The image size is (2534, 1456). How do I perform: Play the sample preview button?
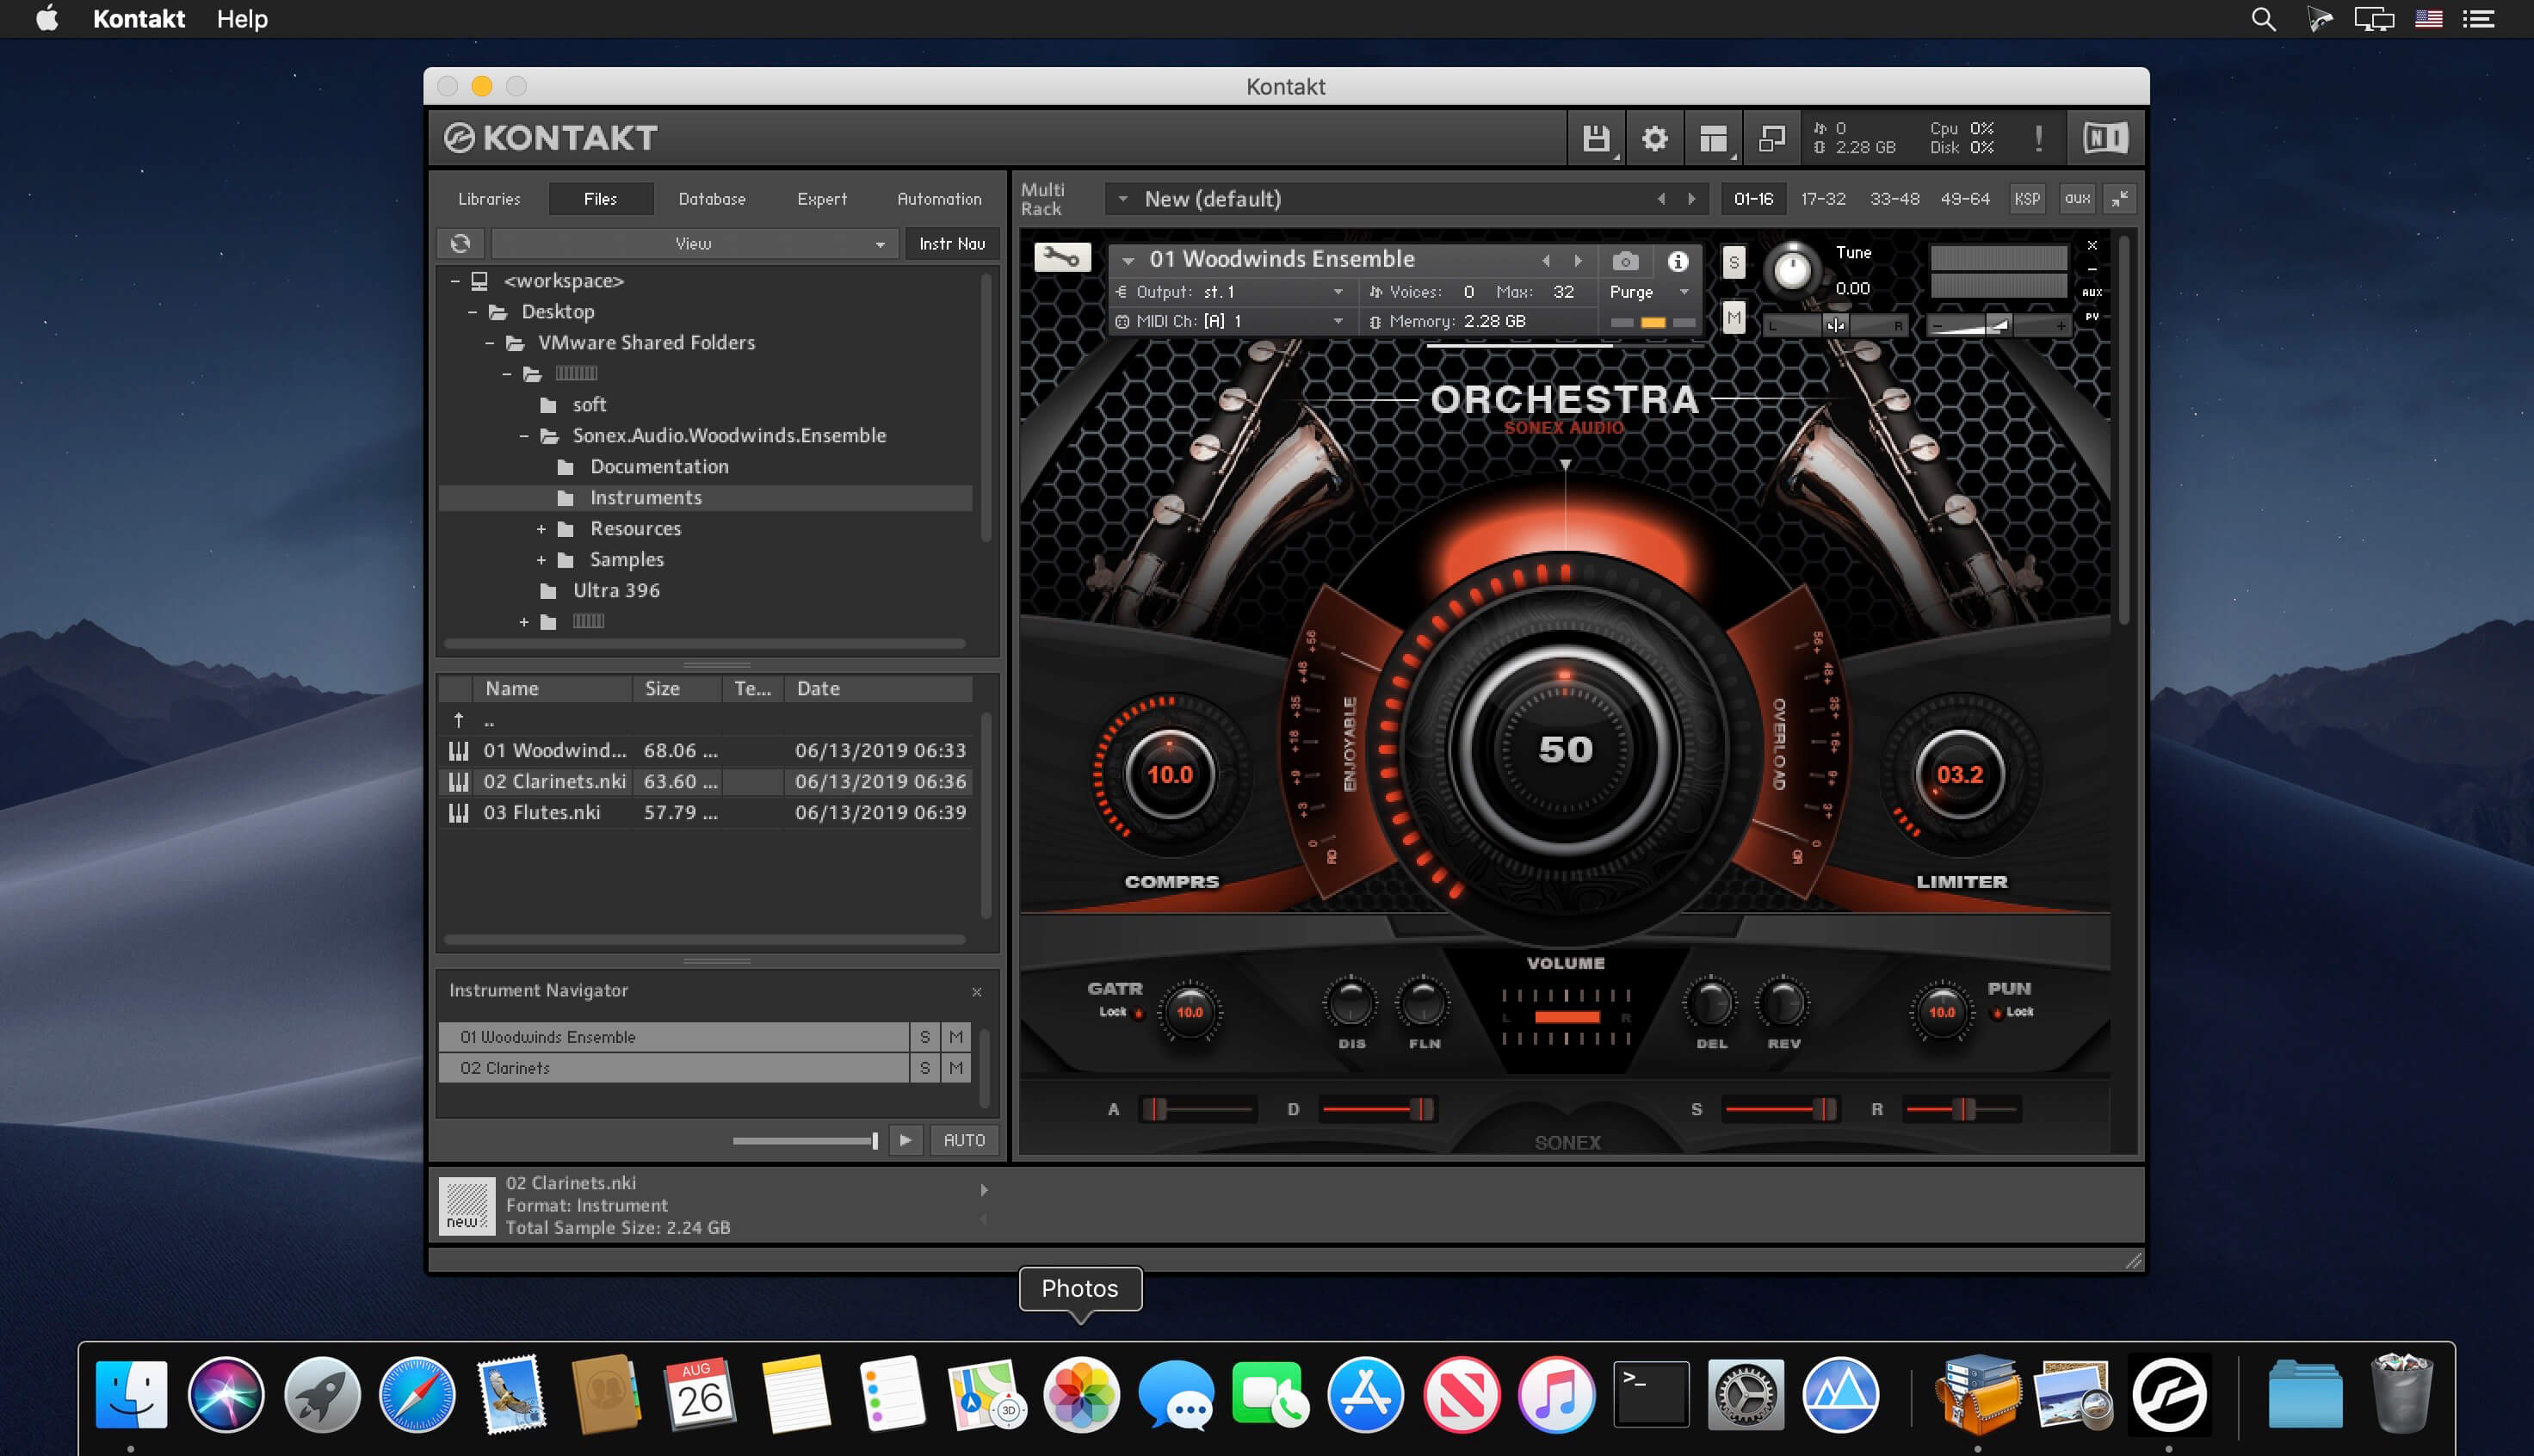905,1140
